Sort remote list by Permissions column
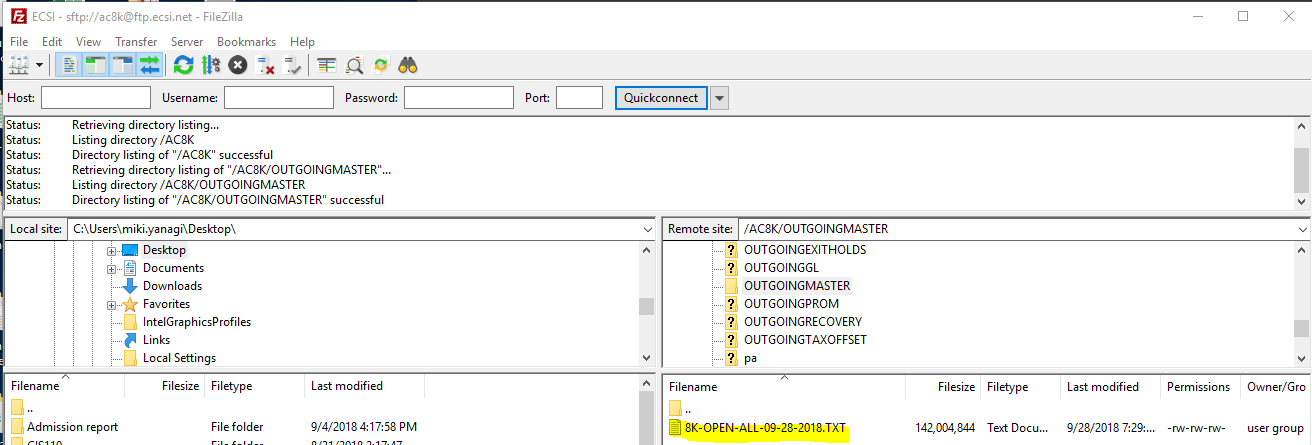The height and width of the screenshot is (445, 1312). (1199, 387)
